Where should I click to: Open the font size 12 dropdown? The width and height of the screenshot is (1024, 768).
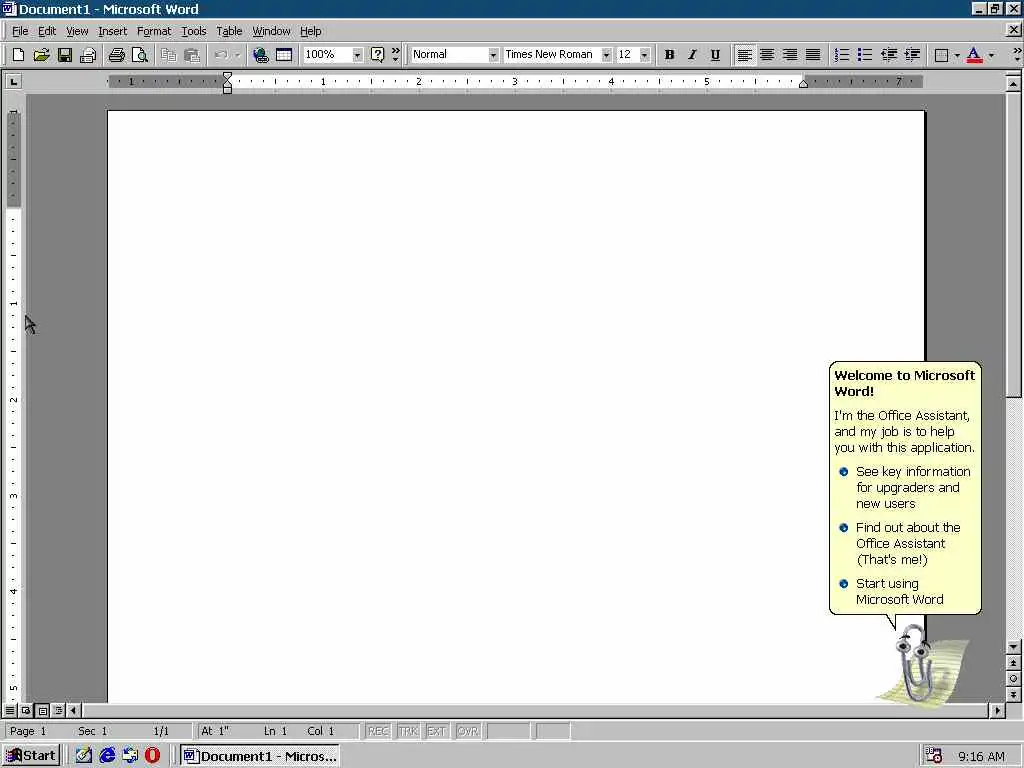(645, 55)
